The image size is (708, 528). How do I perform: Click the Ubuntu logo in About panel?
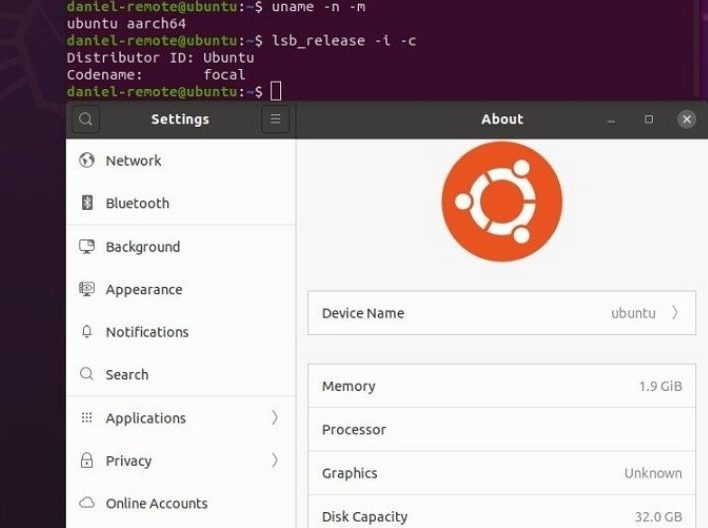point(502,201)
